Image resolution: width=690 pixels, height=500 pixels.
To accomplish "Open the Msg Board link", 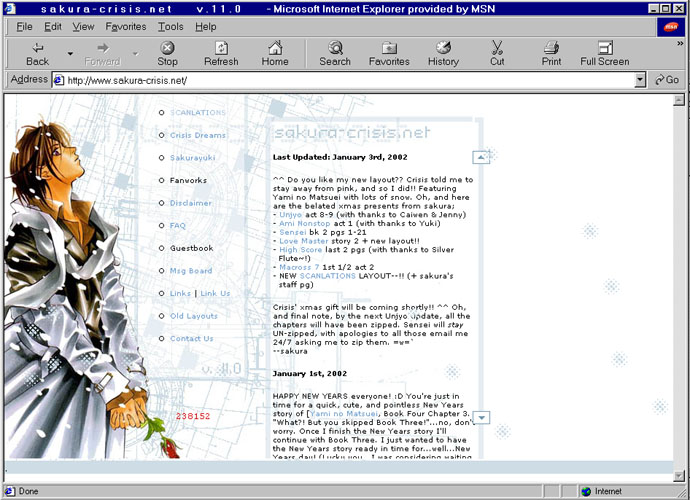I will click(x=191, y=271).
